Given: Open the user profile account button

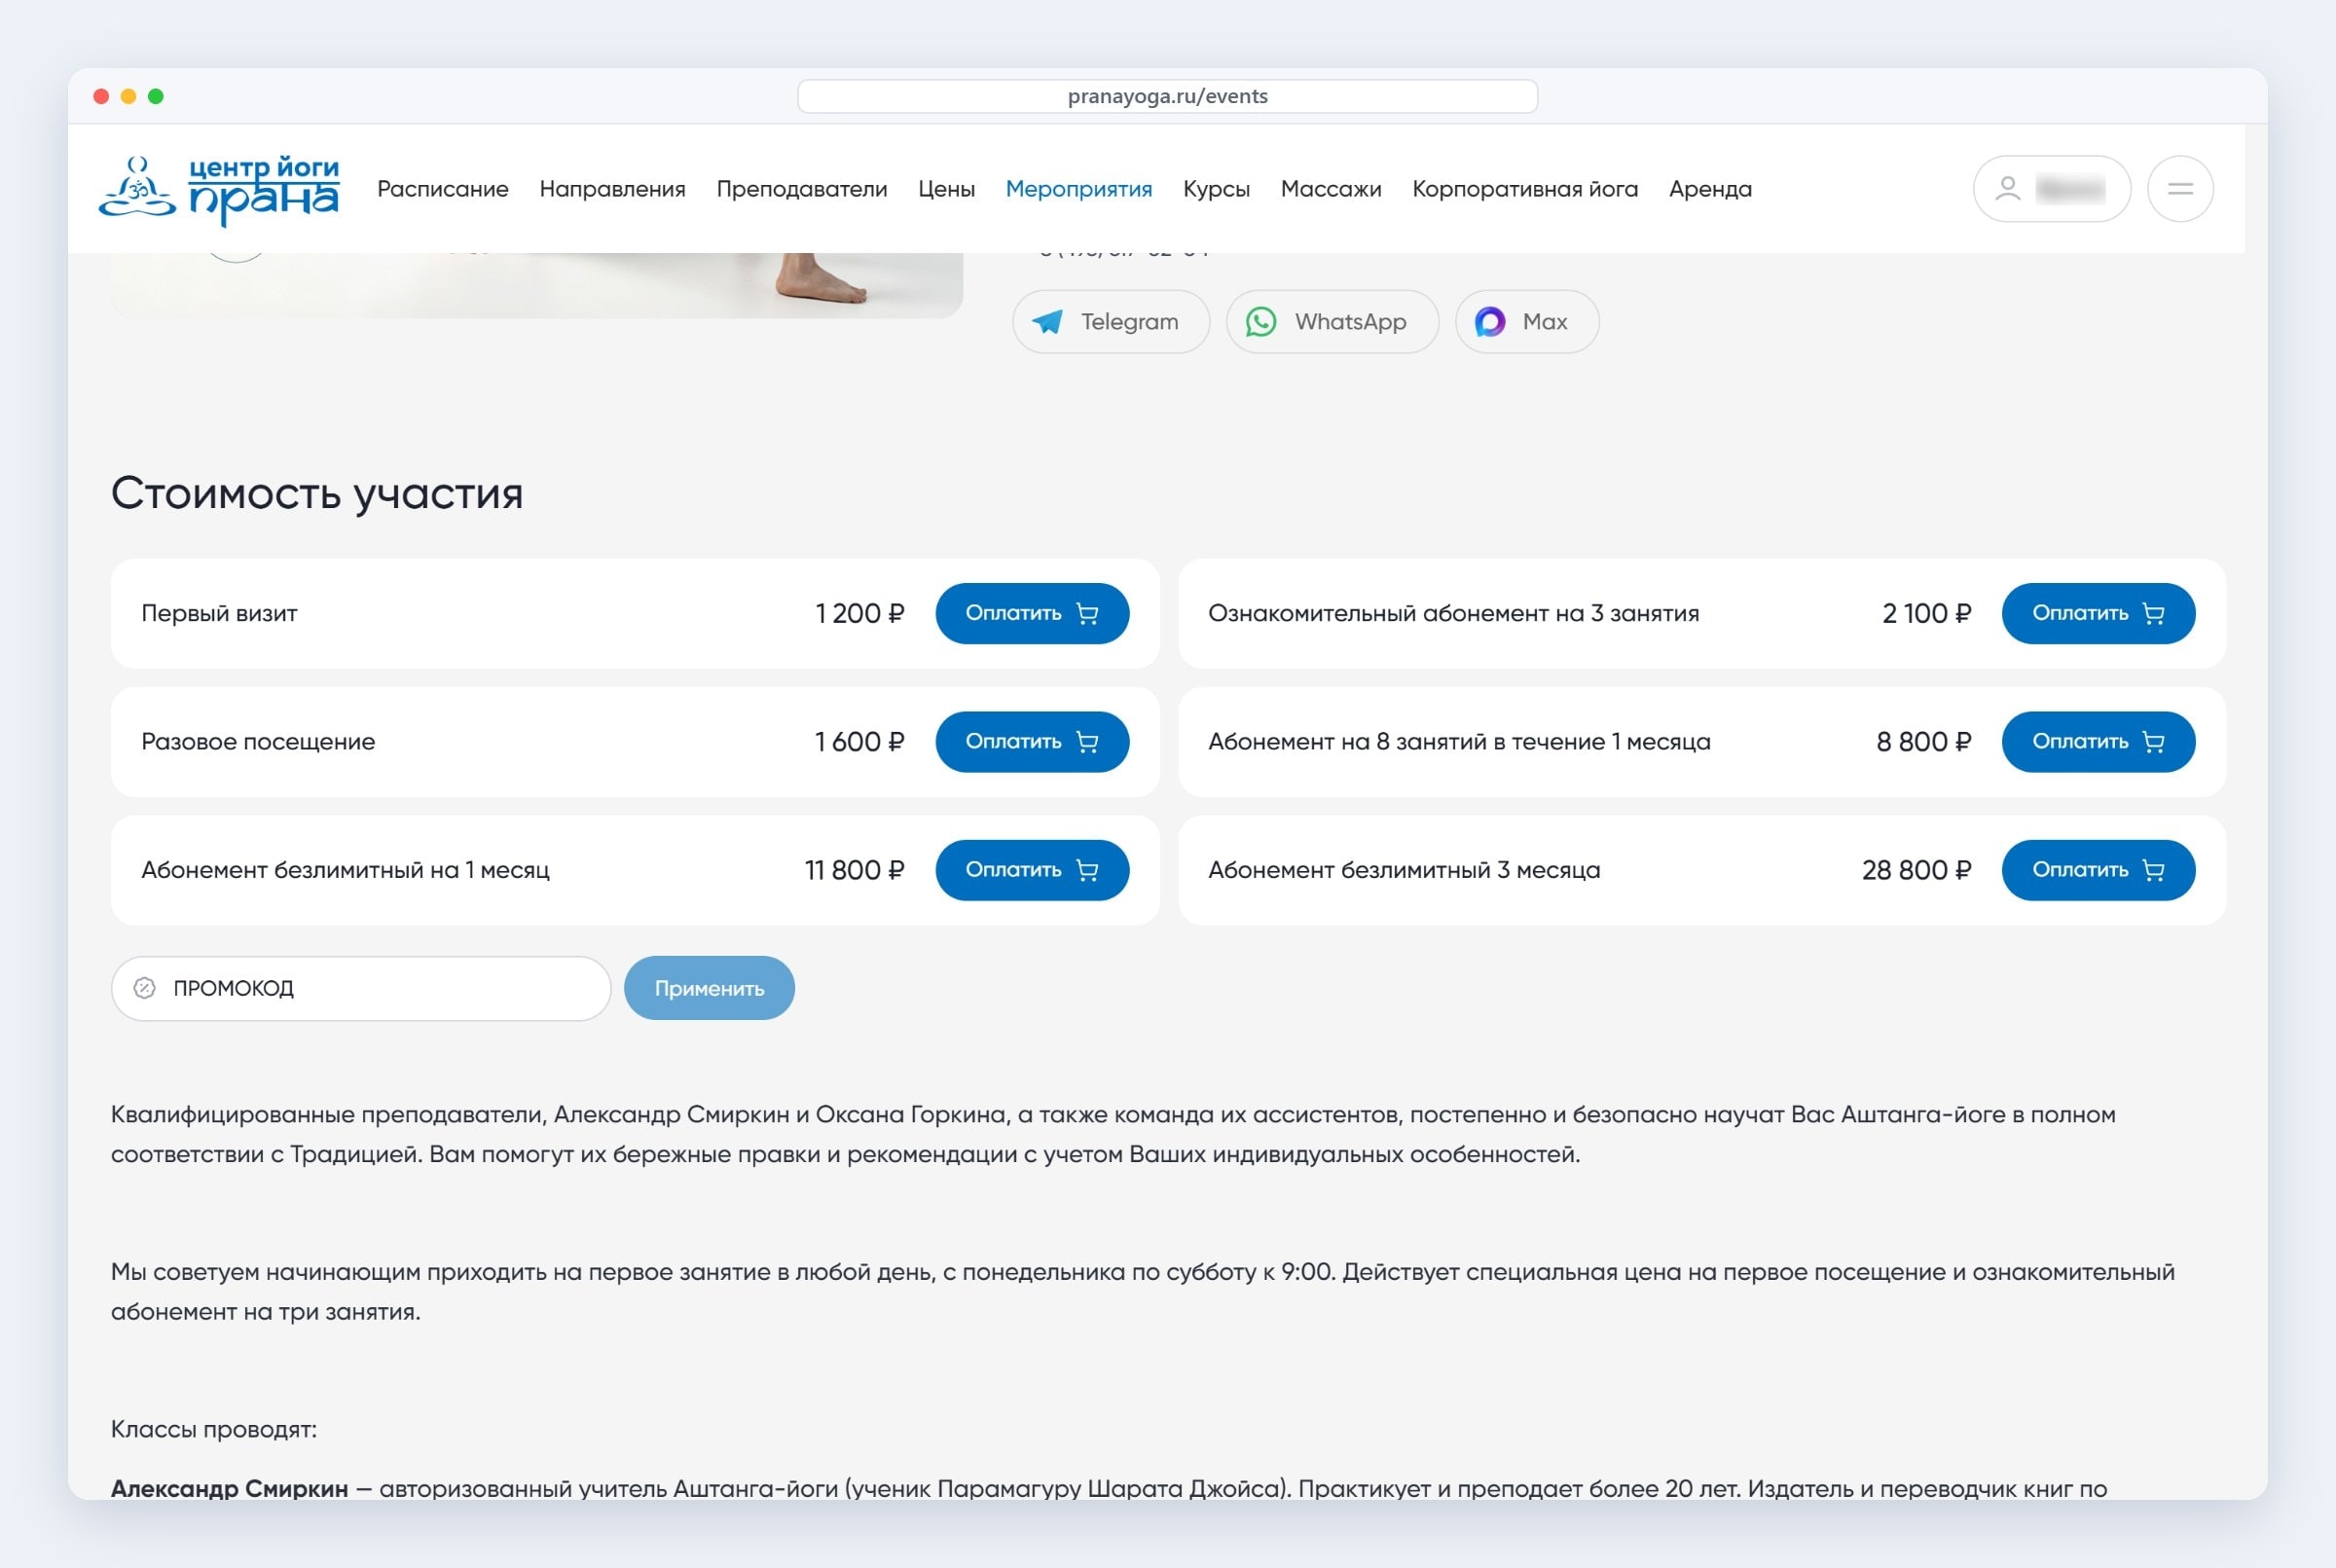Looking at the screenshot, I should (2051, 189).
